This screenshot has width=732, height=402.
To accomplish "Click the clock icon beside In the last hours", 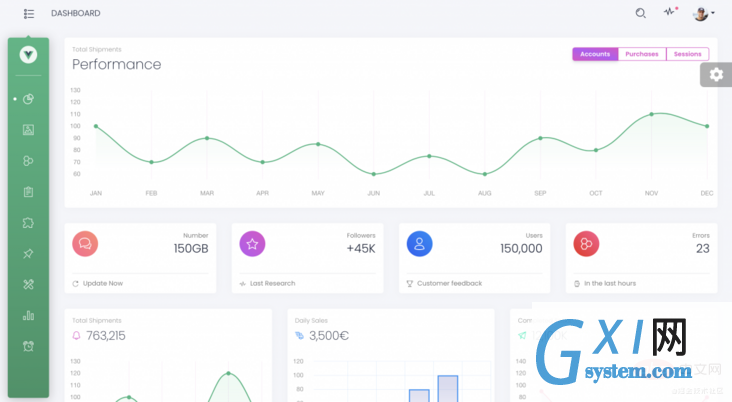I will pyautogui.click(x=577, y=284).
